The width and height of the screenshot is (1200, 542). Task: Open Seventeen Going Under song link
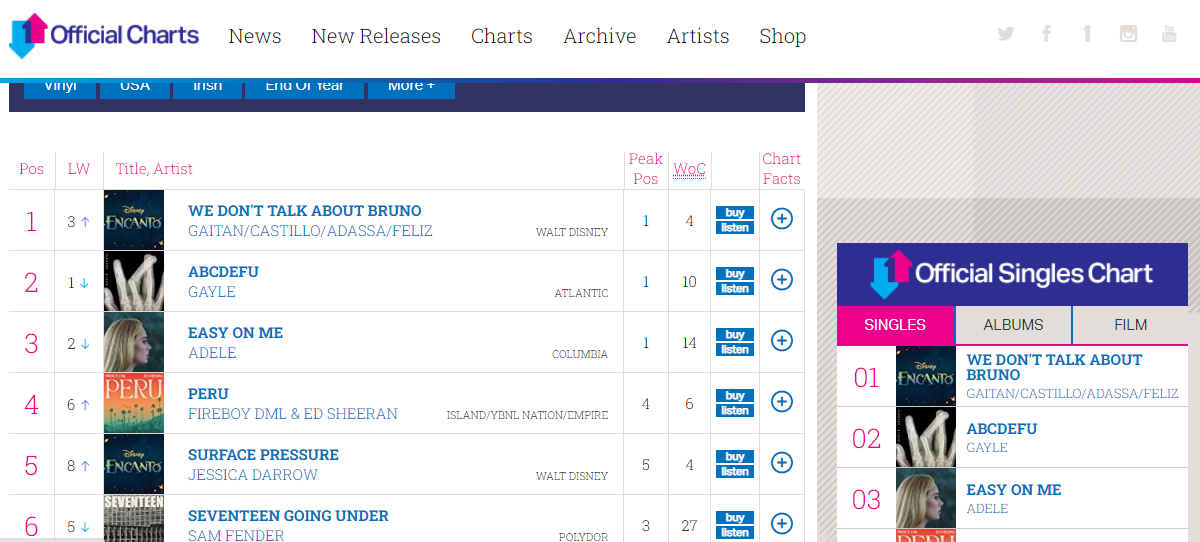click(288, 516)
